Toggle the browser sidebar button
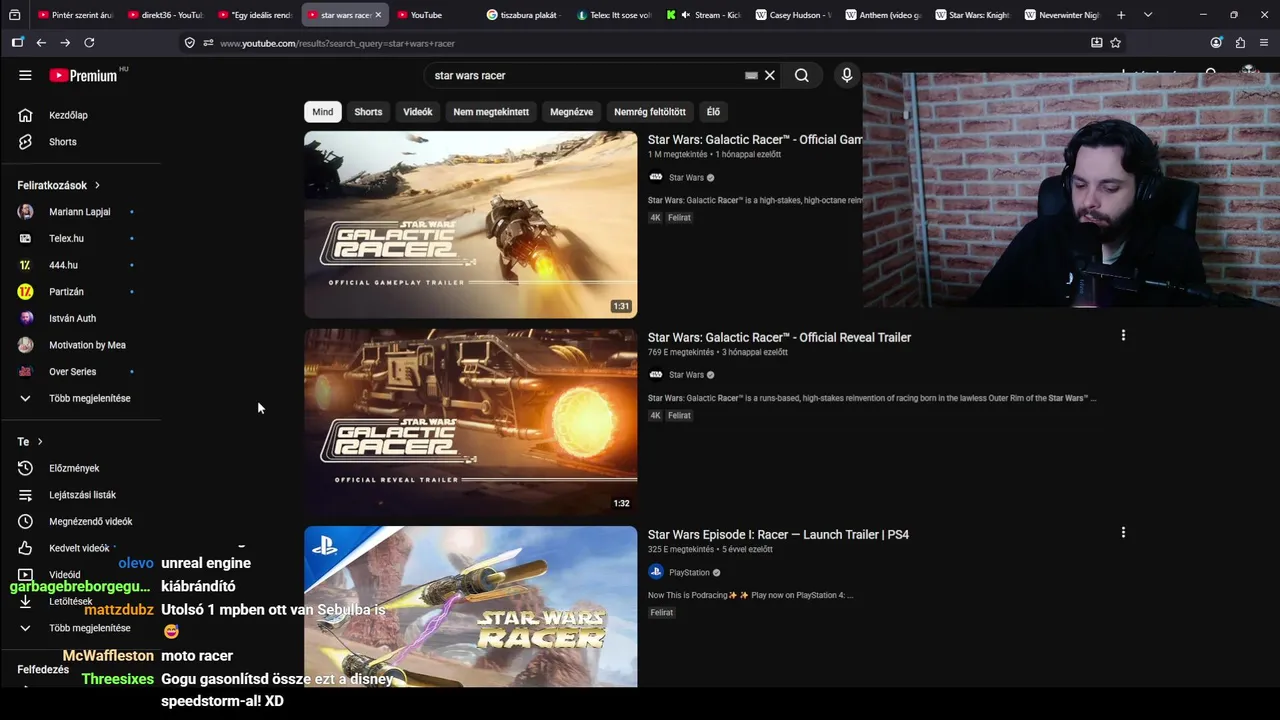The height and width of the screenshot is (720, 1280). [17, 43]
